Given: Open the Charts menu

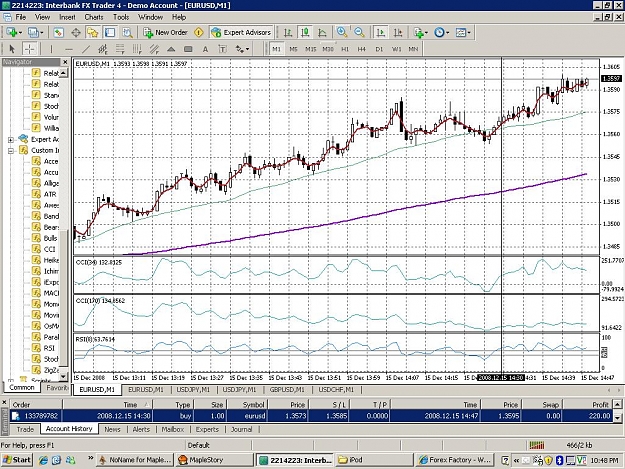Looking at the screenshot, I should point(94,17).
